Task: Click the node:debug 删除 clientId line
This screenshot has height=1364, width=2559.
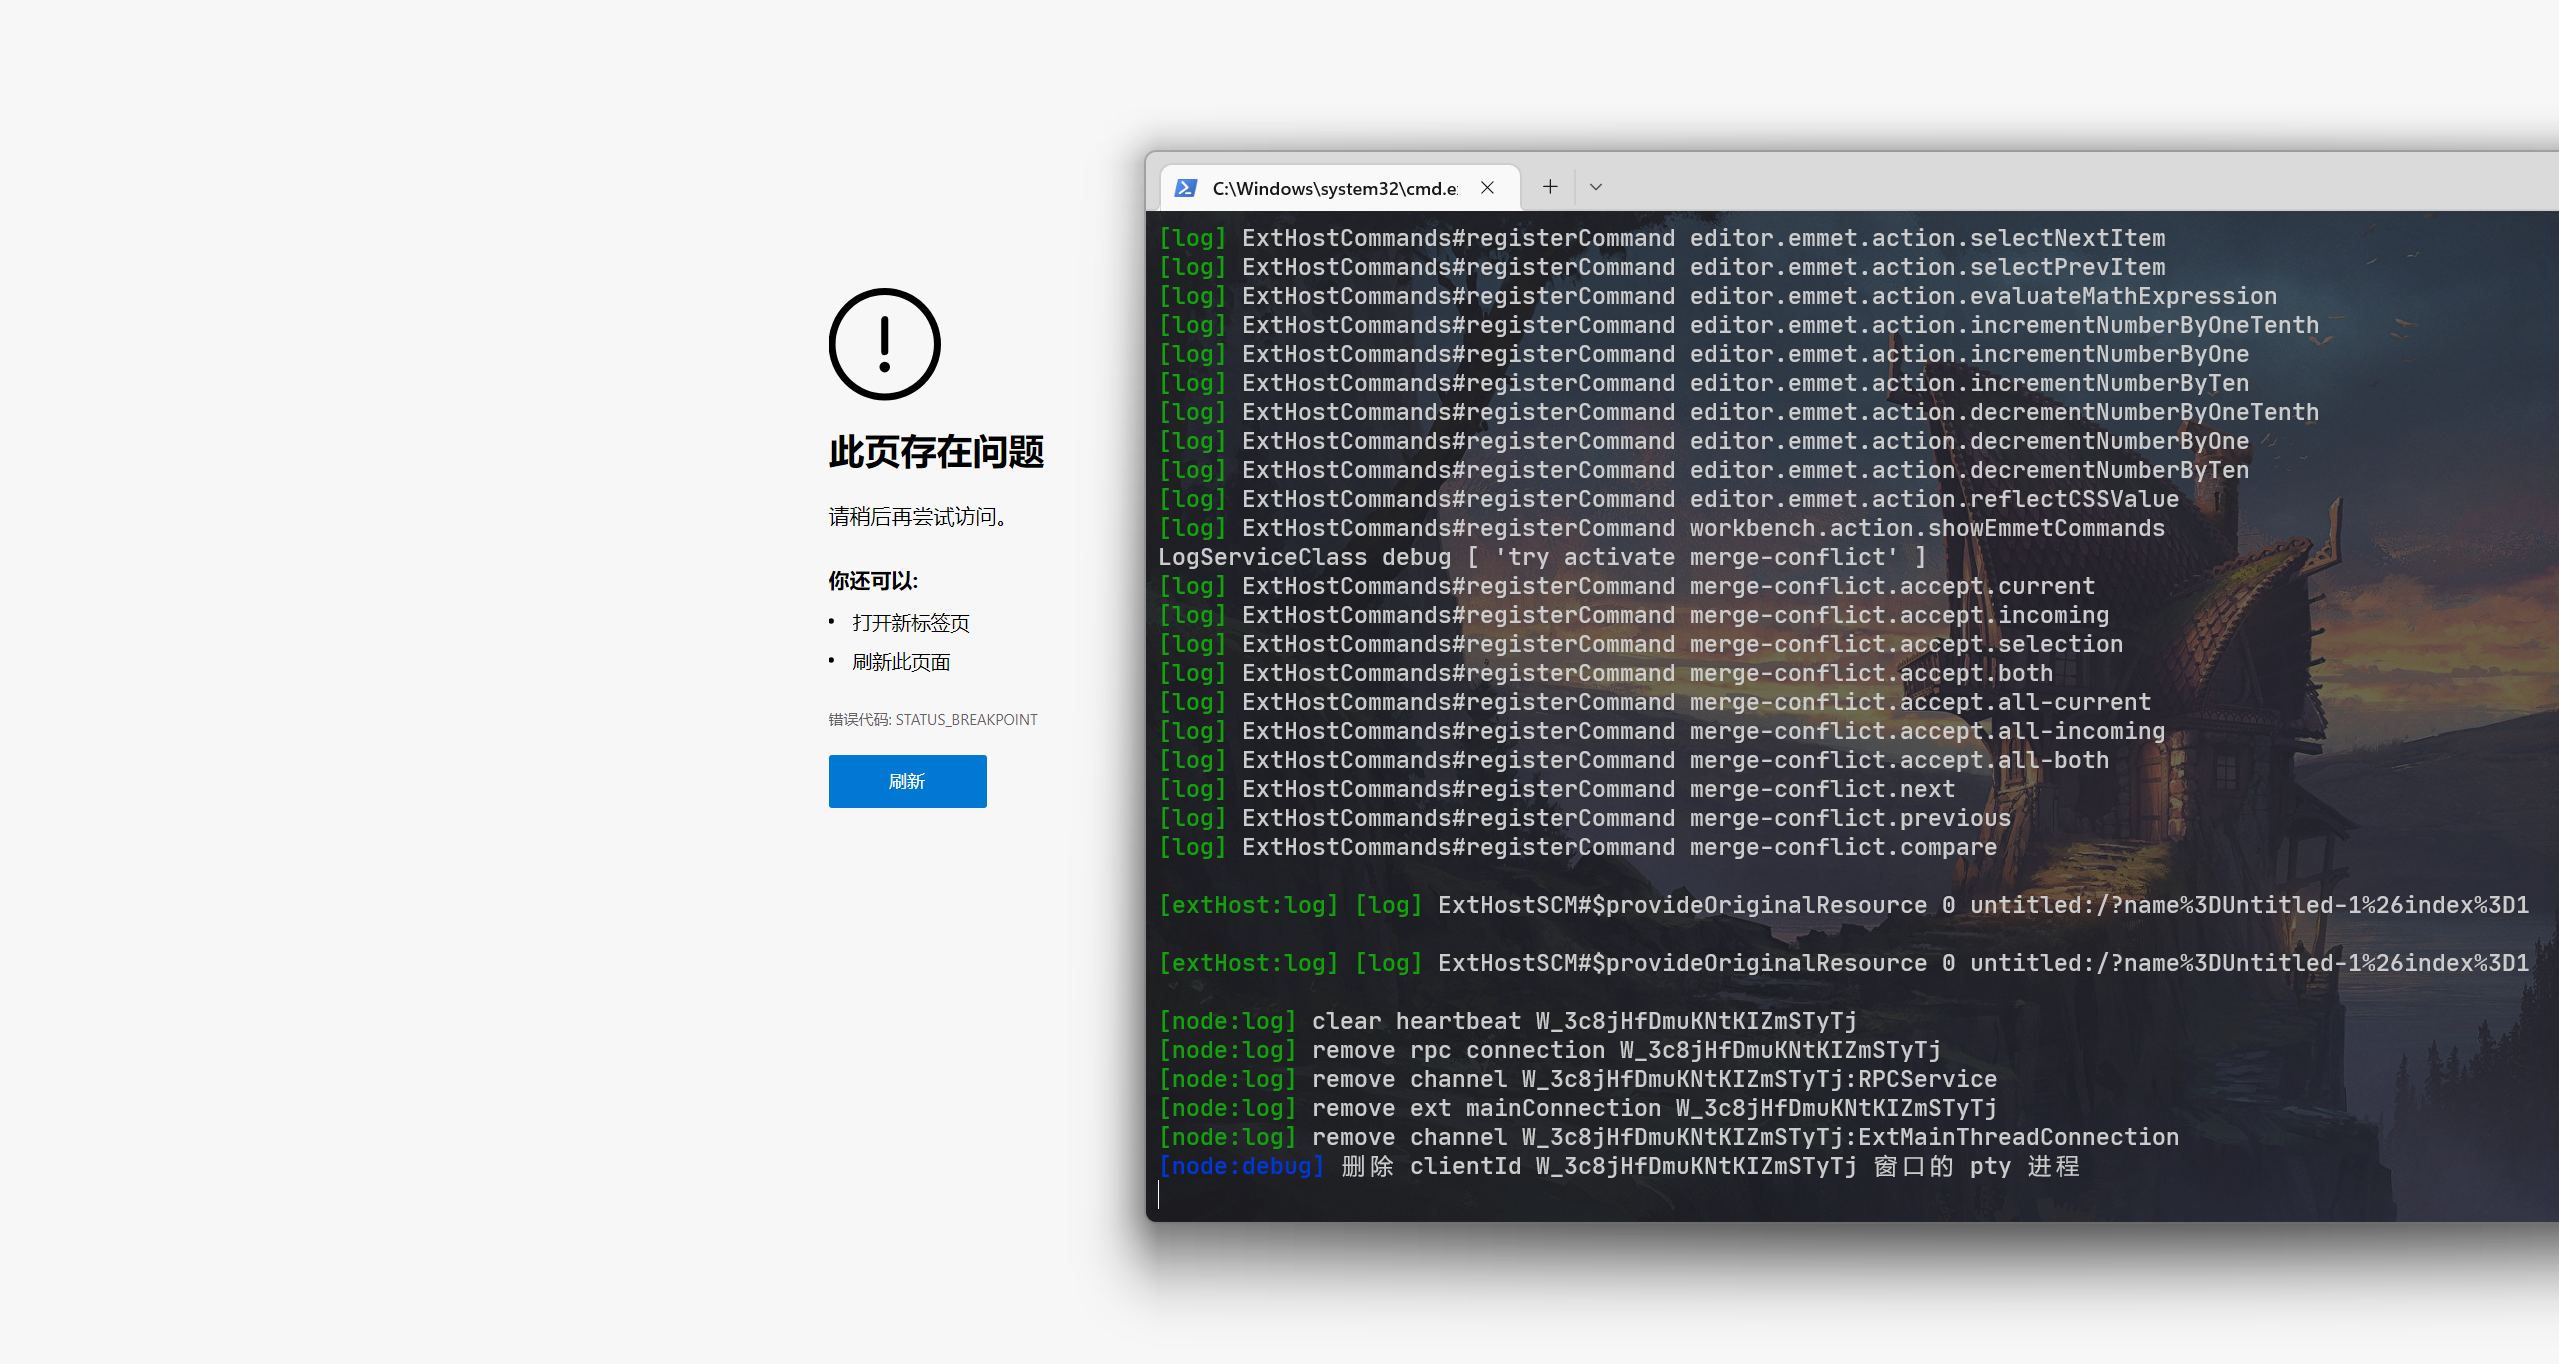Action: 1619,1166
